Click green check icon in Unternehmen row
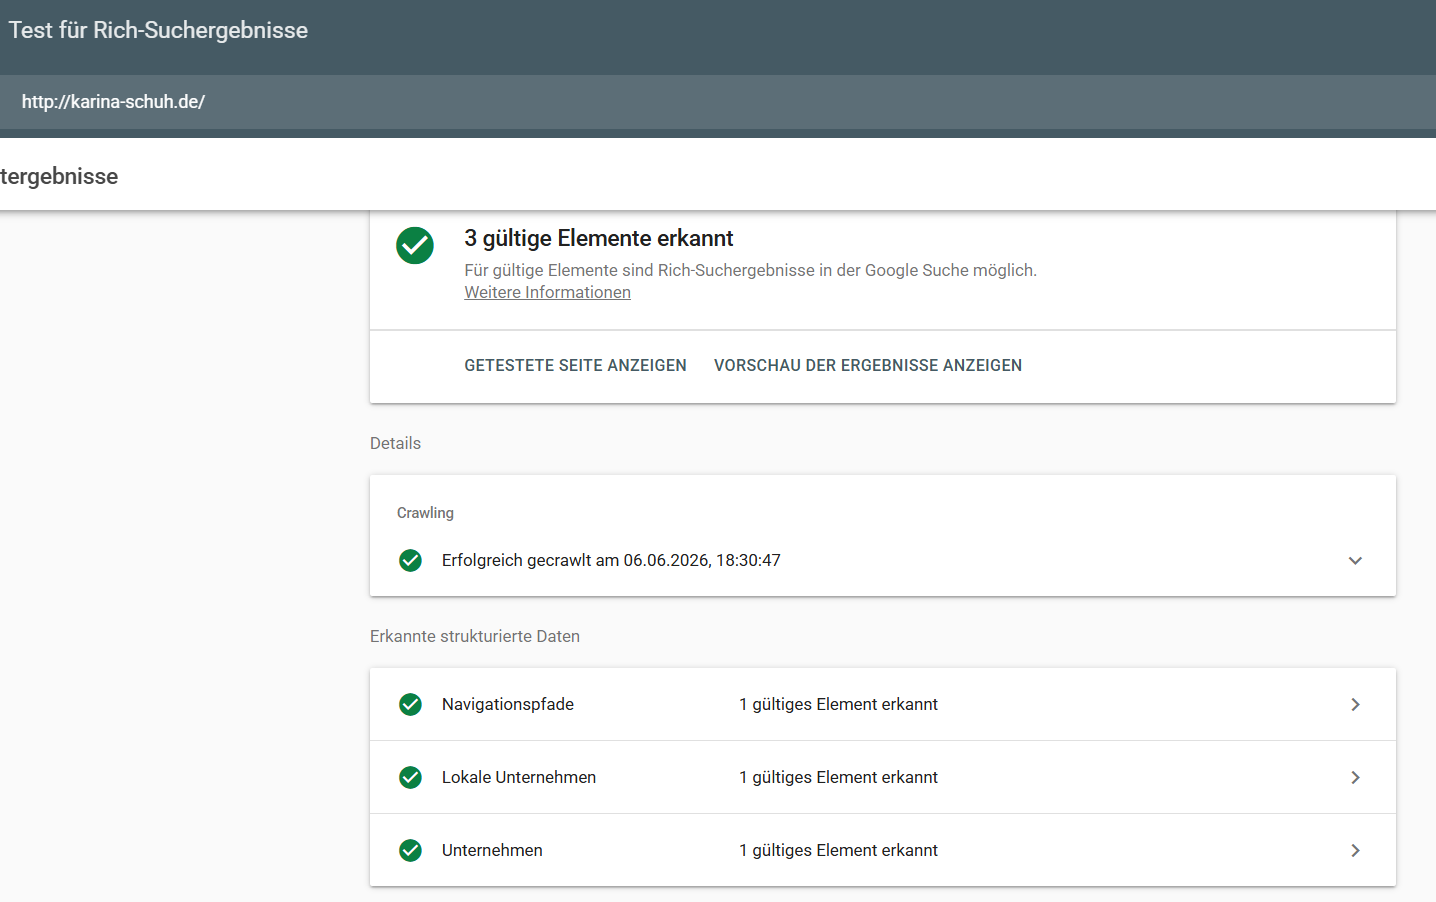The image size is (1436, 902). coord(410,850)
